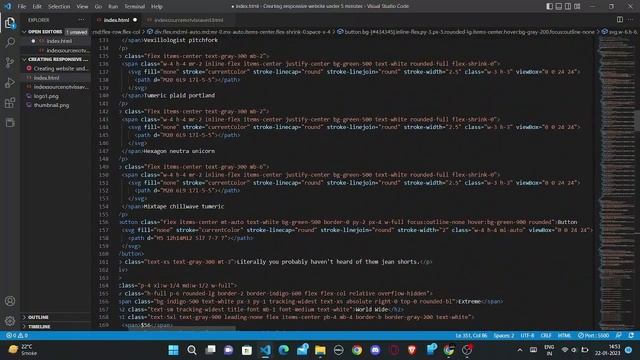Image resolution: width=640 pixels, height=360 pixels.
Task: Click the Customize Layout icon
Action: click(x=577, y=6)
